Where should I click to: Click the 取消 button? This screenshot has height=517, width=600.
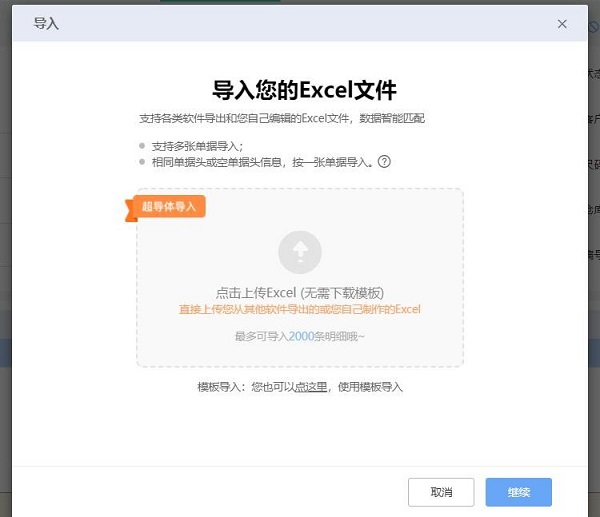[441, 492]
